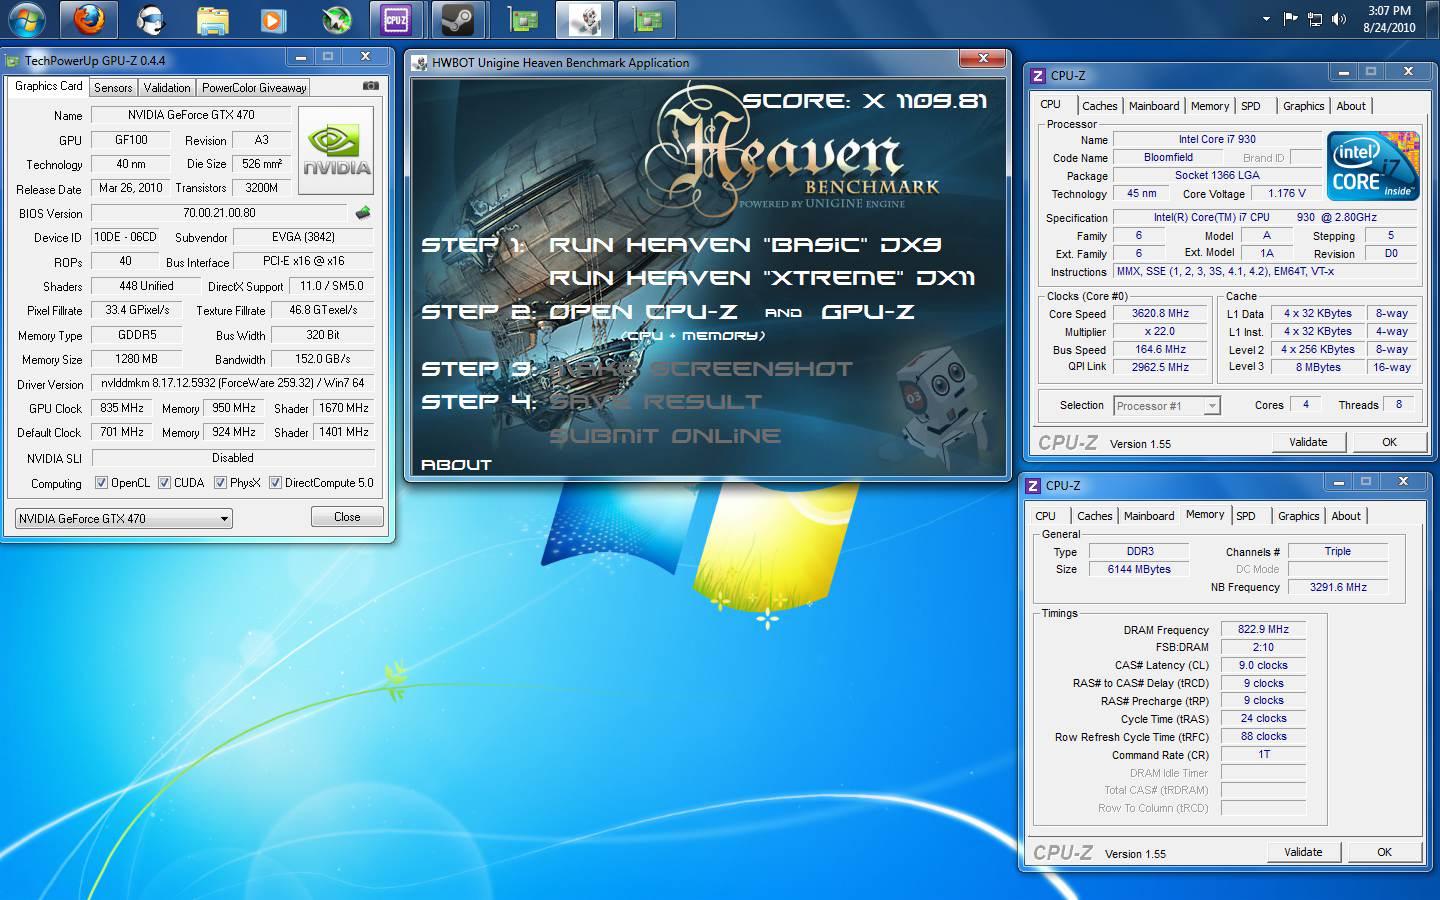The height and width of the screenshot is (900, 1440).
Task: Open Steam from the taskbar
Action: [459, 20]
